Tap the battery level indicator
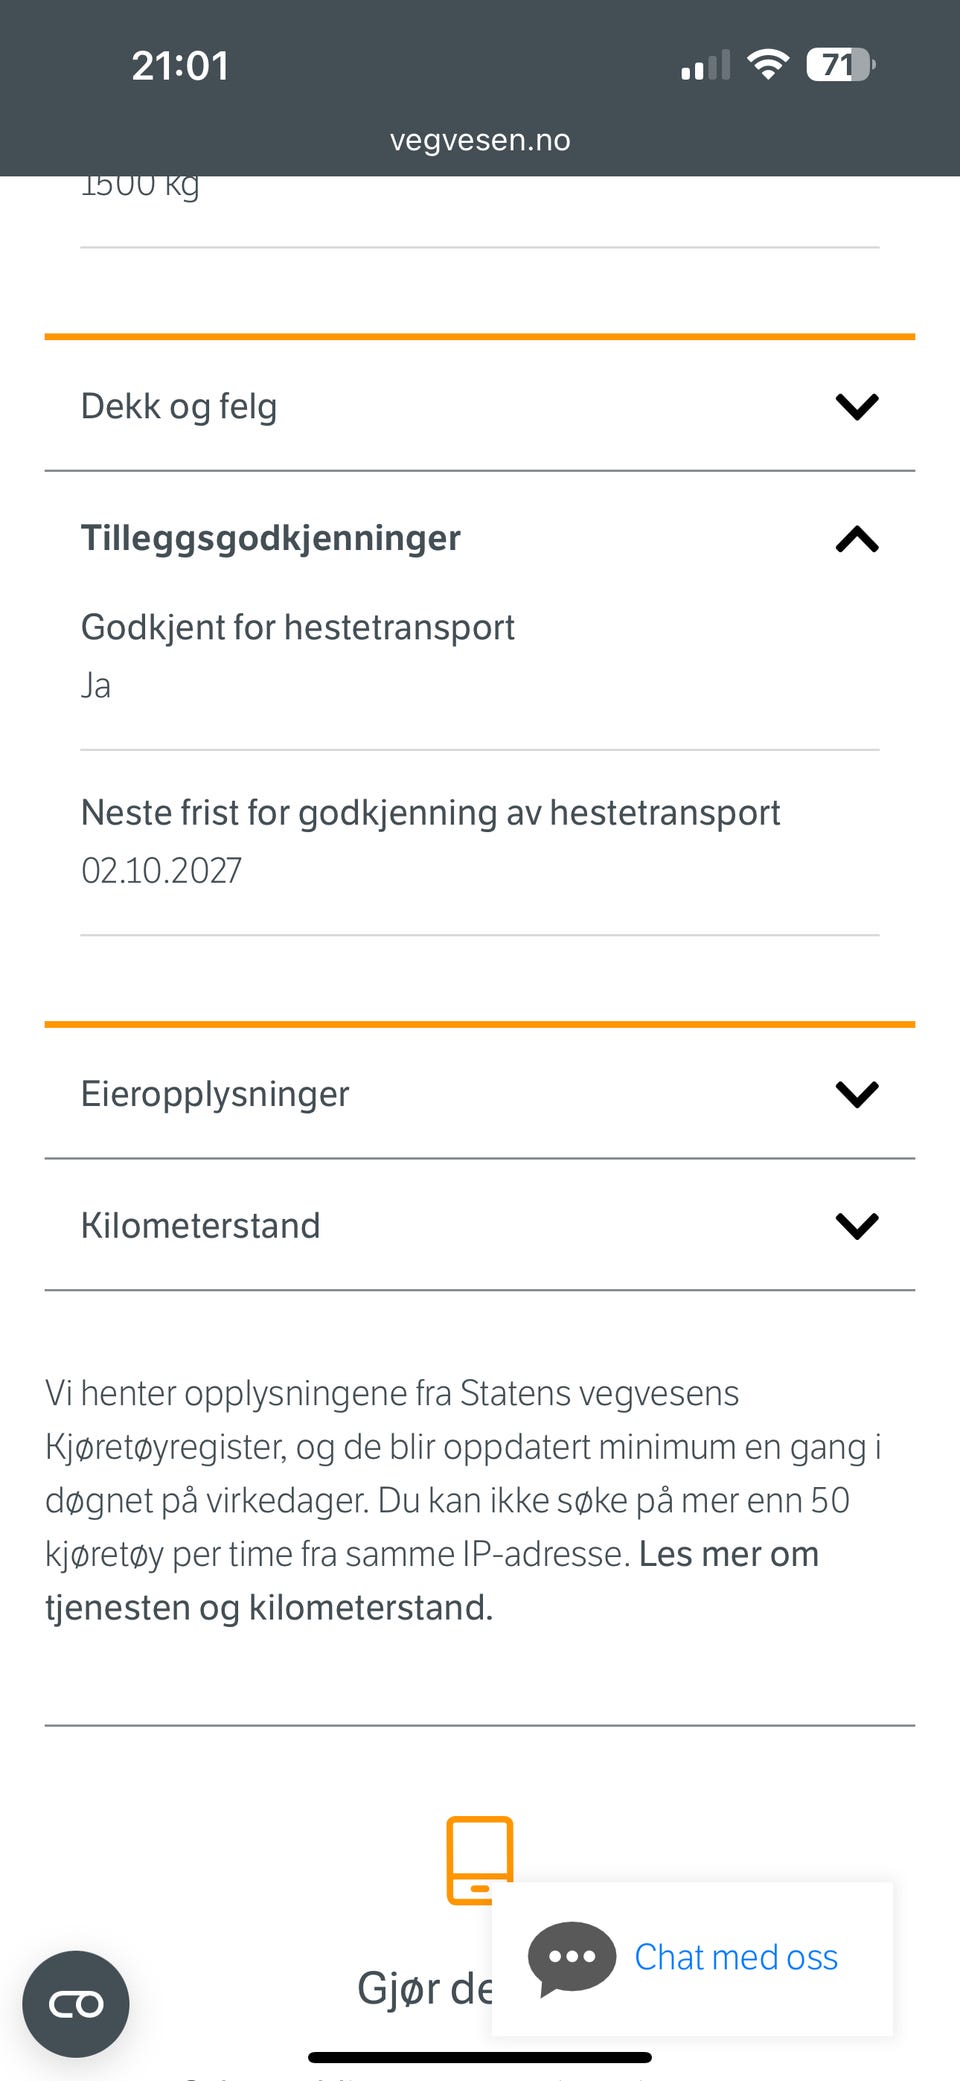Screen dimensions: 960x2081 click(x=840, y=65)
